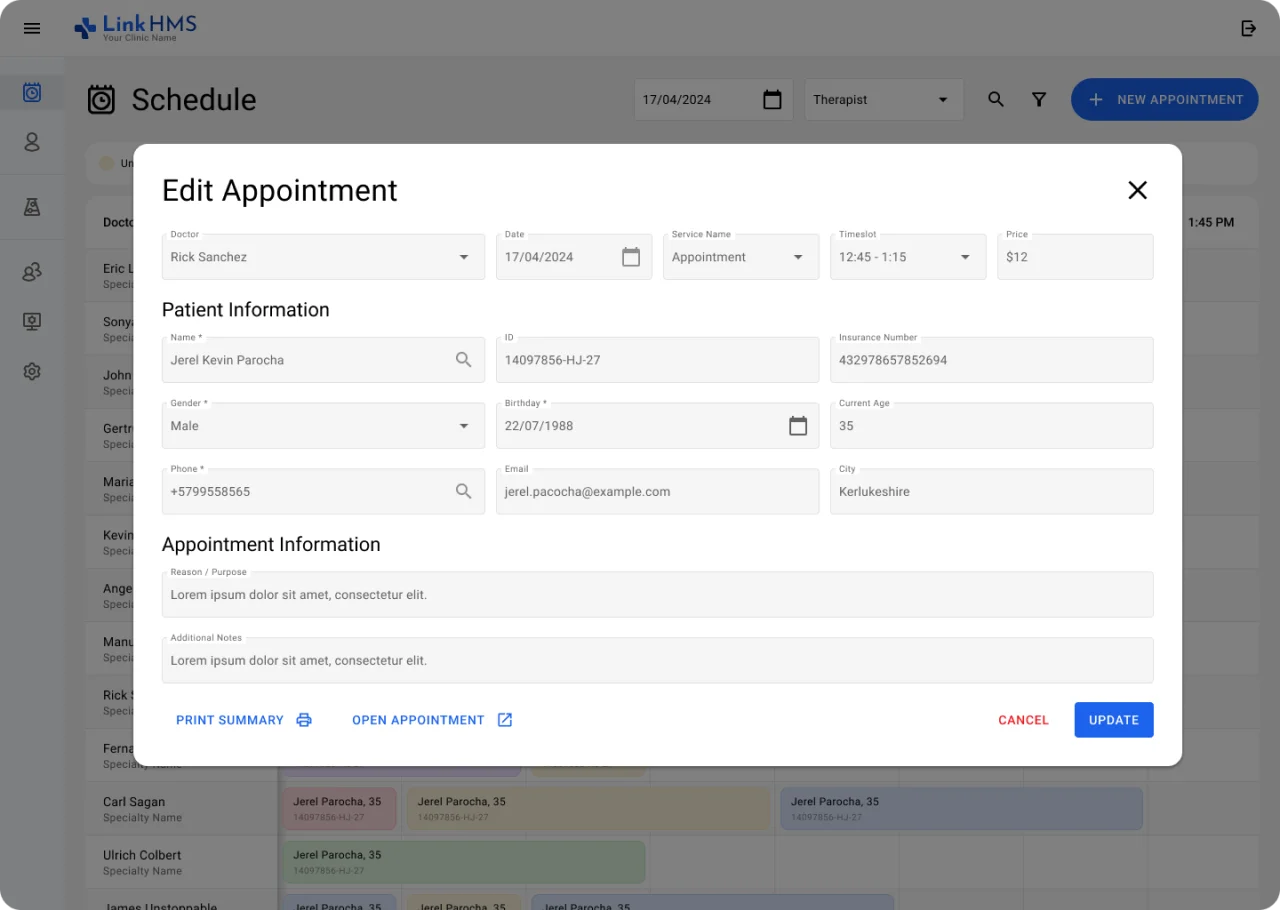The image size is (1280, 910).
Task: Click the Reason / Purpose field
Action: coord(658,595)
